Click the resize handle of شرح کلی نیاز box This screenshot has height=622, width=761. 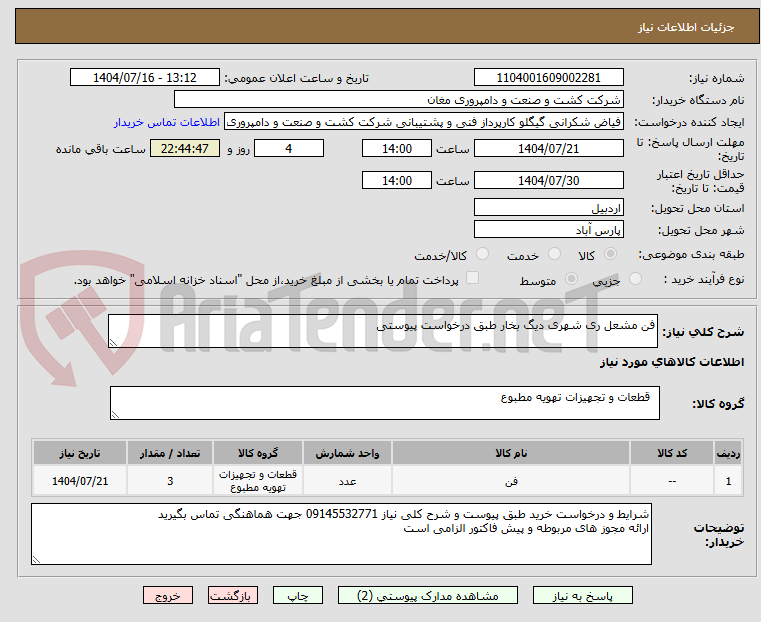tap(113, 343)
